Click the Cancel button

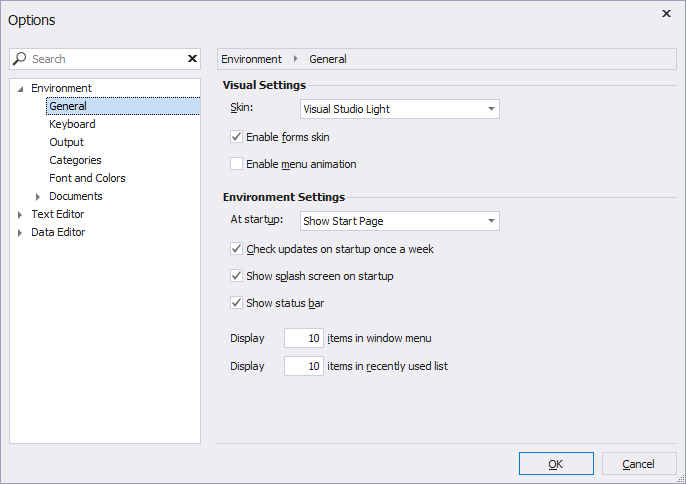coord(639,464)
